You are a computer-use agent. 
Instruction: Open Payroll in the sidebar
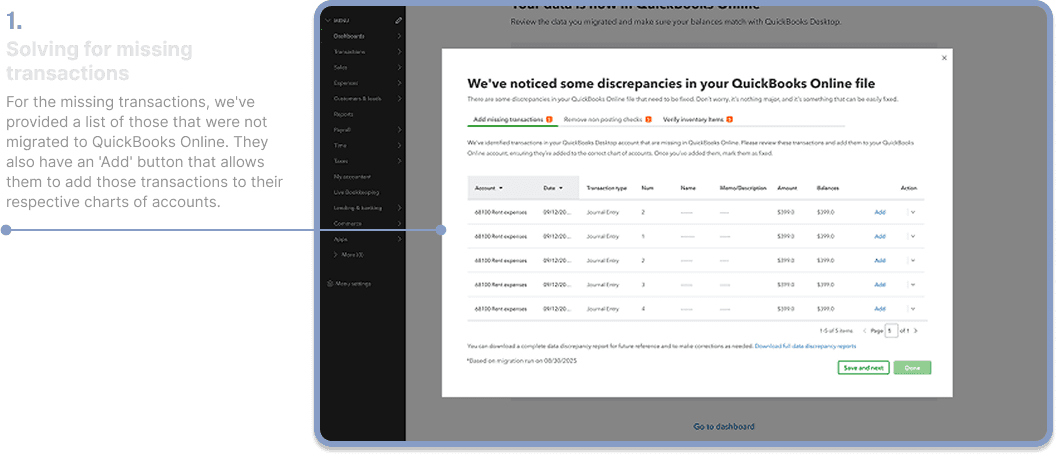[342, 129]
